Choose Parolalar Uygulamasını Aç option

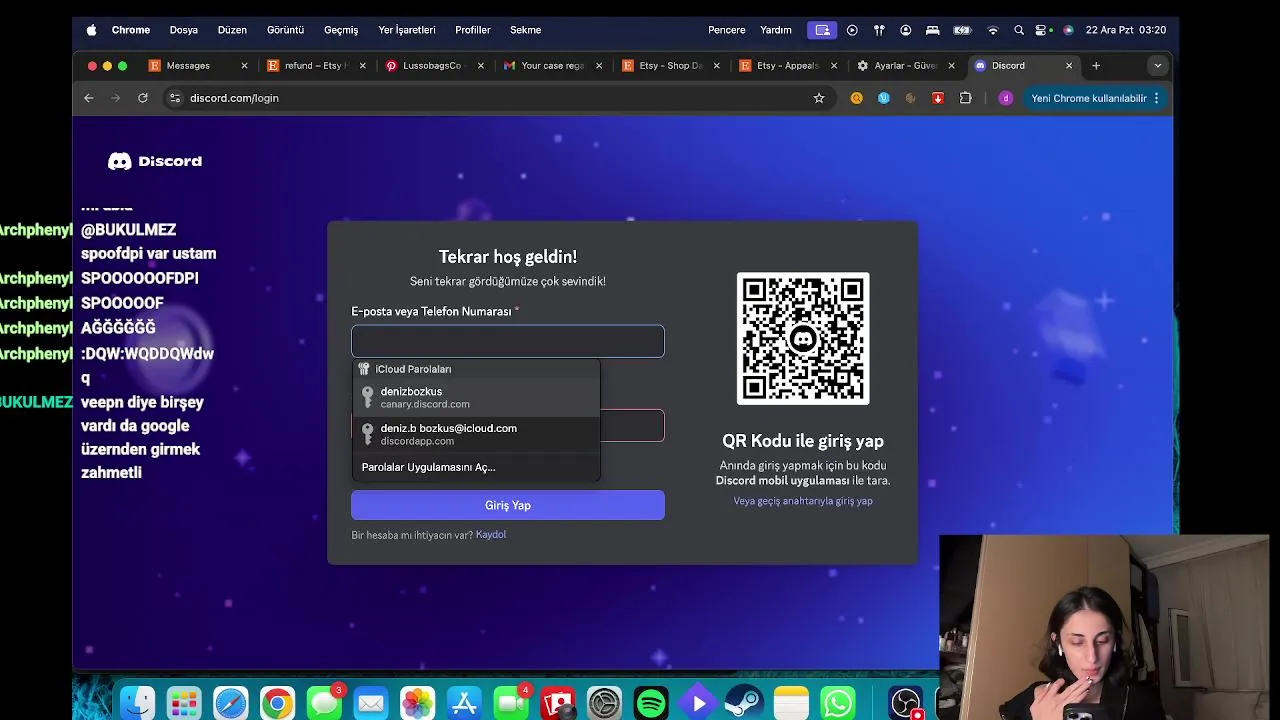(x=476, y=467)
